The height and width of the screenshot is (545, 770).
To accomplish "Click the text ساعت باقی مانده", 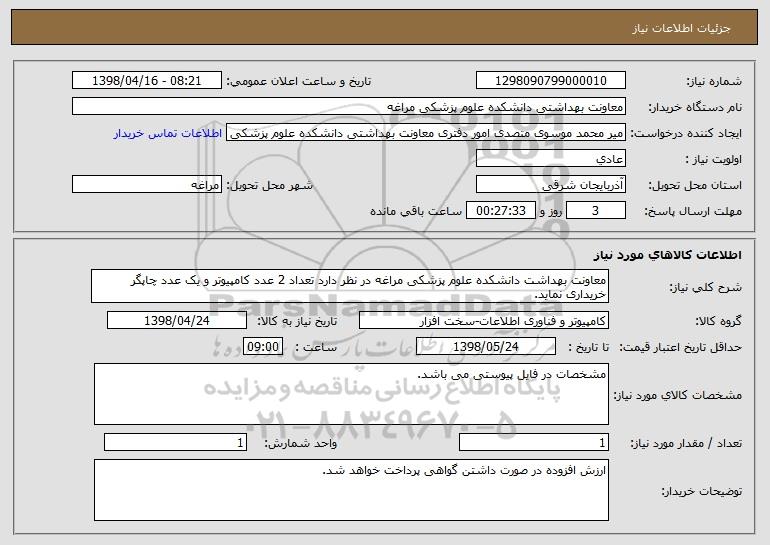I will point(415,211).
